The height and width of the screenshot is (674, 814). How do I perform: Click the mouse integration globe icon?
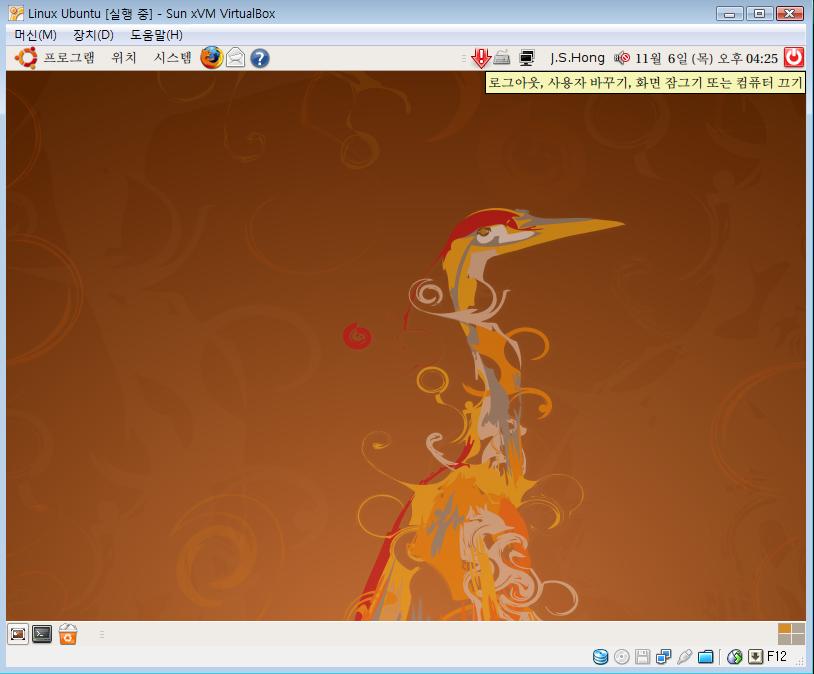pyautogui.click(x=734, y=657)
